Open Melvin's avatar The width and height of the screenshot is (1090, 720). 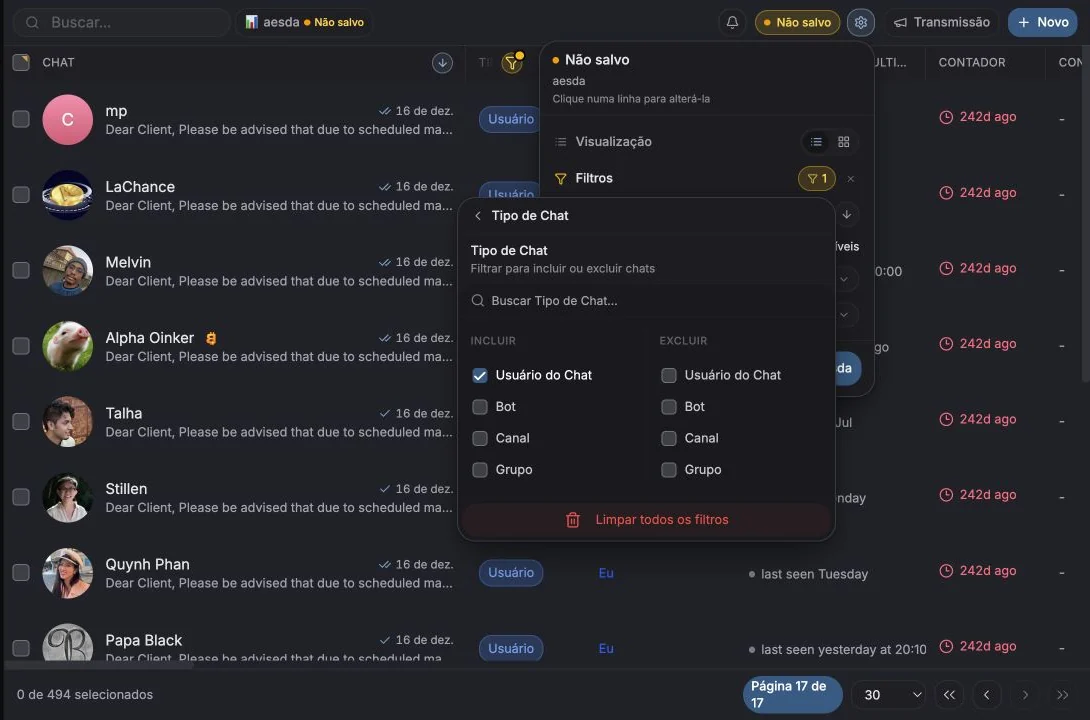(x=67, y=271)
